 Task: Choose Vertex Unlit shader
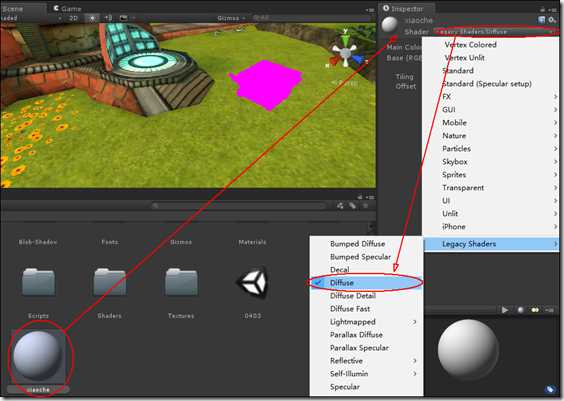pyautogui.click(x=491, y=58)
